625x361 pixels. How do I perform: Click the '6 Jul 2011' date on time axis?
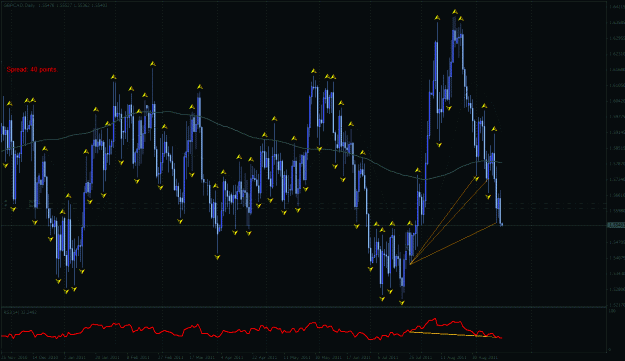pyautogui.click(x=389, y=357)
